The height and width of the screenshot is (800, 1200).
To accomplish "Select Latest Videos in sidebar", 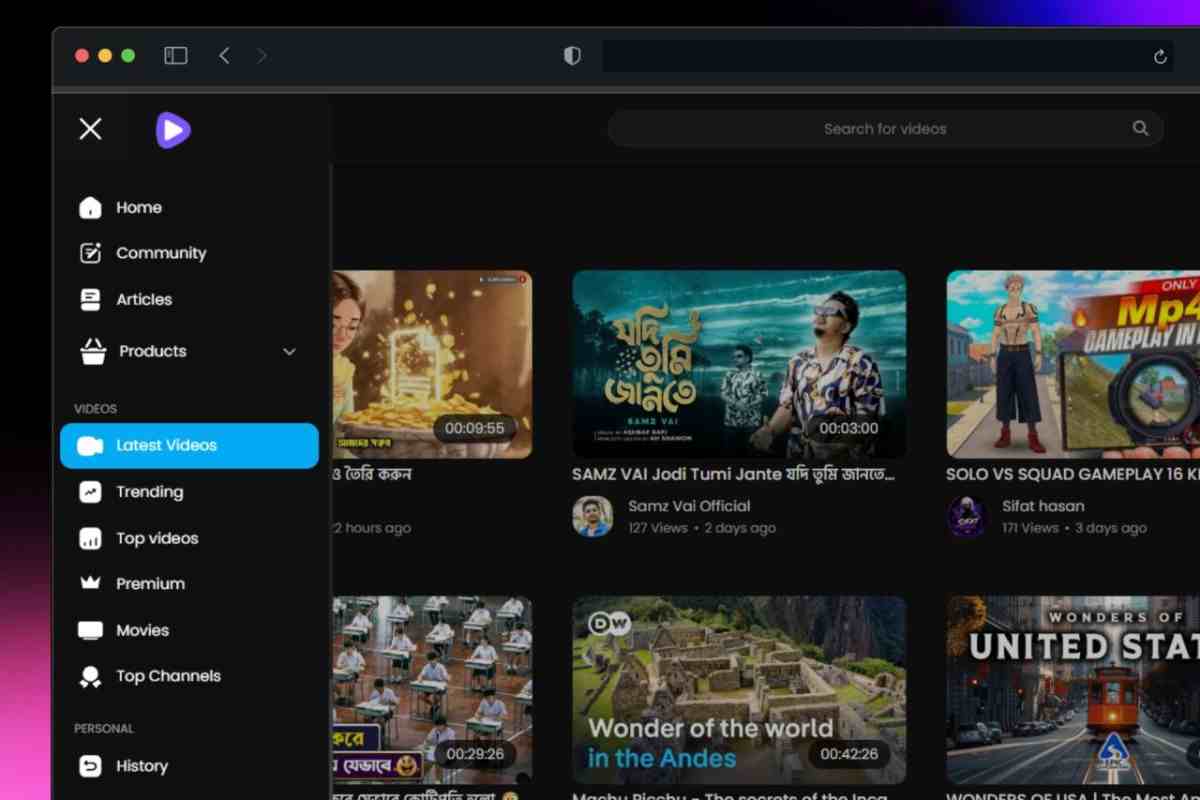I will (x=189, y=446).
